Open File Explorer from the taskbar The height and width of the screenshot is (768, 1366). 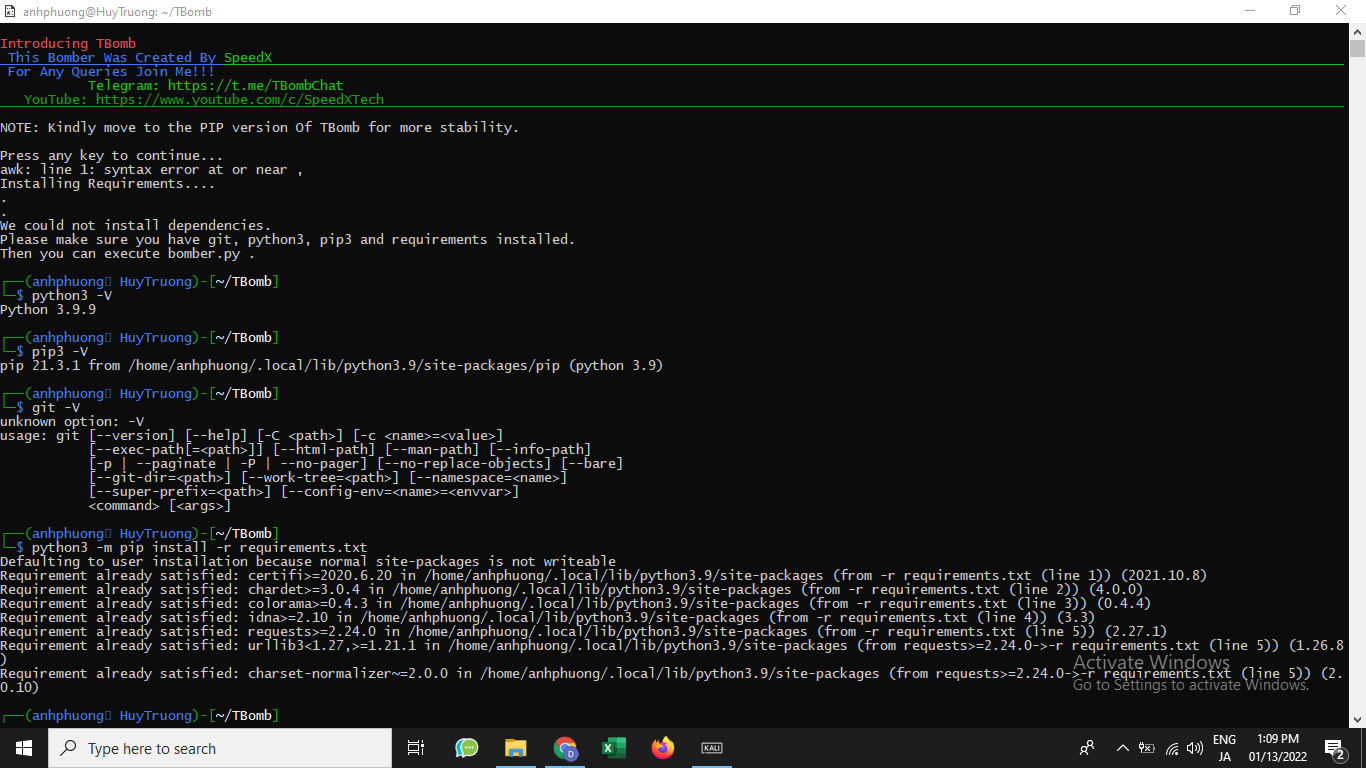(516, 747)
